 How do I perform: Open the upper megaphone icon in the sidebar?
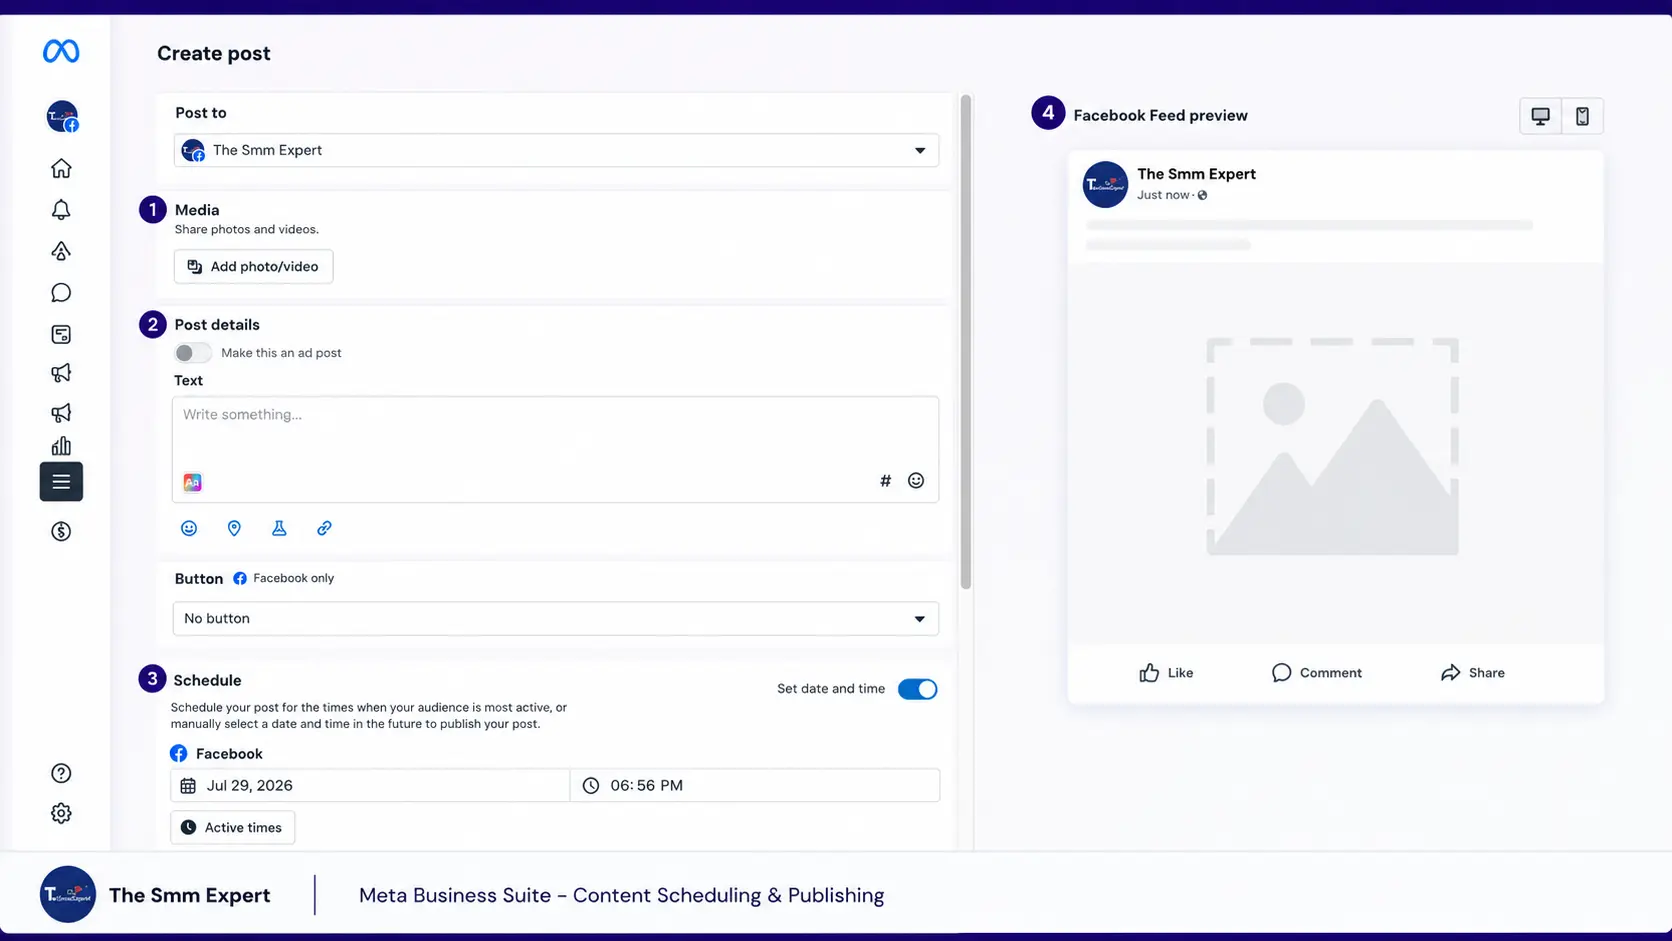pos(61,373)
